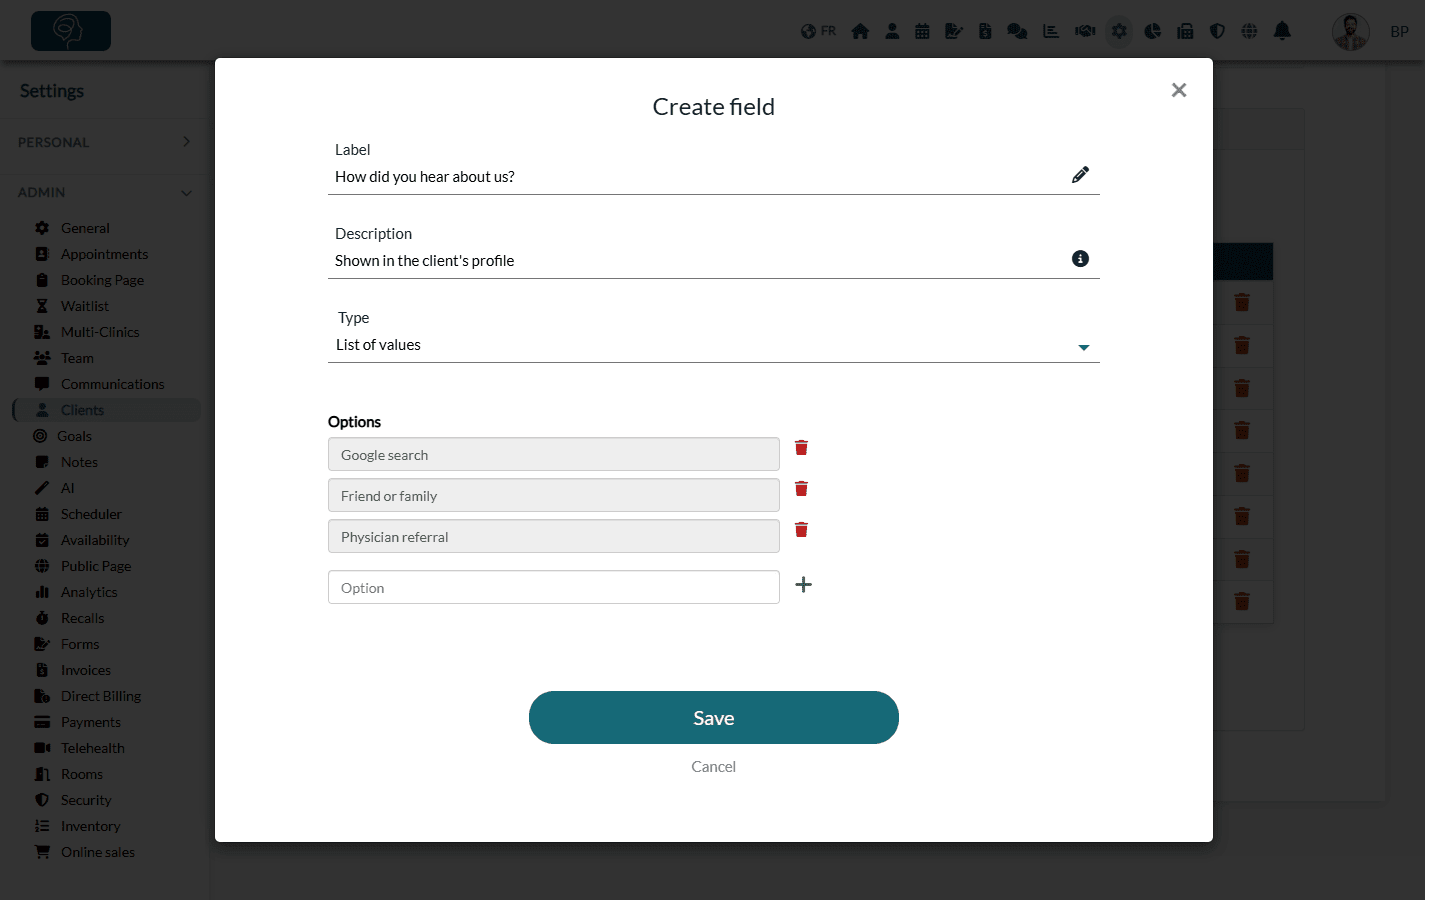The width and height of the screenshot is (1440, 900).
Task: Go to Booking Page settings
Action: click(x=102, y=280)
